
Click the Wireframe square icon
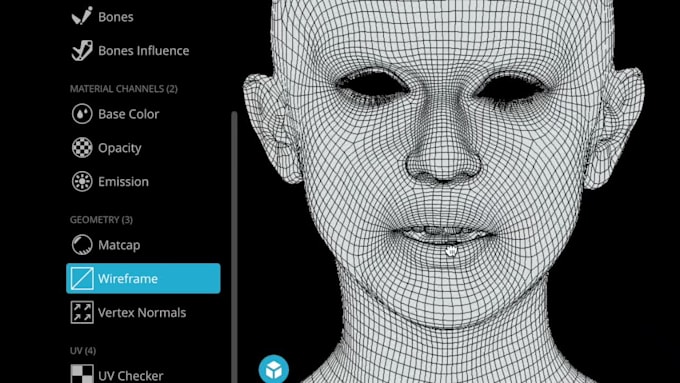82,278
